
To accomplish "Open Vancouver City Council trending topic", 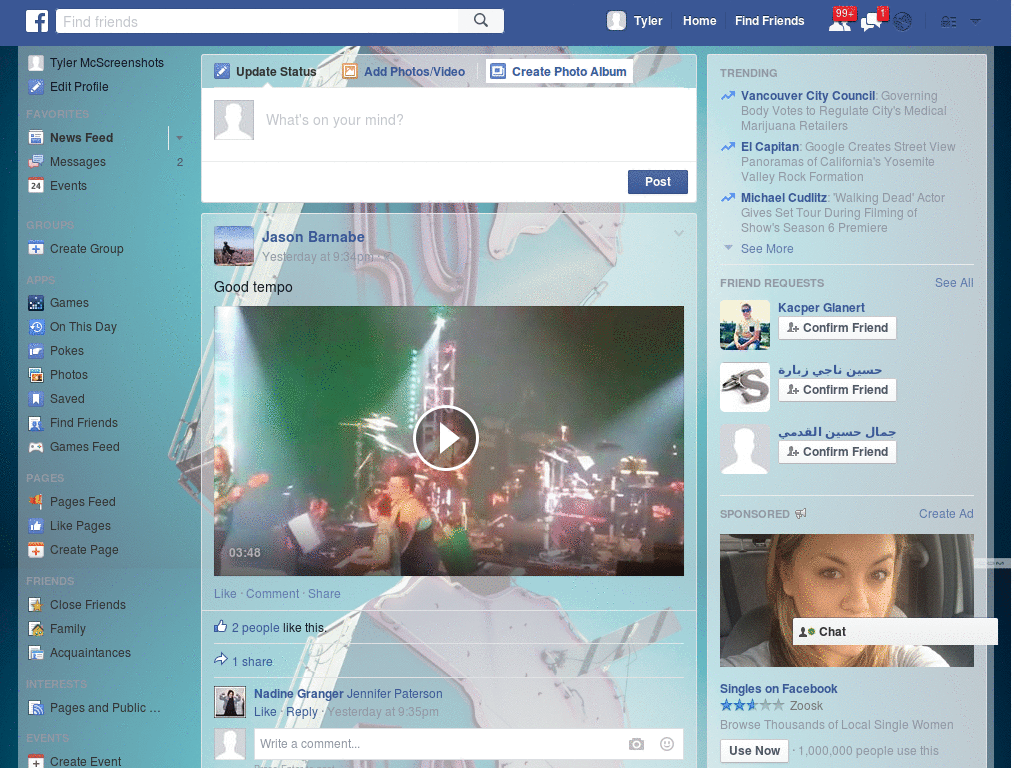I will [808, 96].
